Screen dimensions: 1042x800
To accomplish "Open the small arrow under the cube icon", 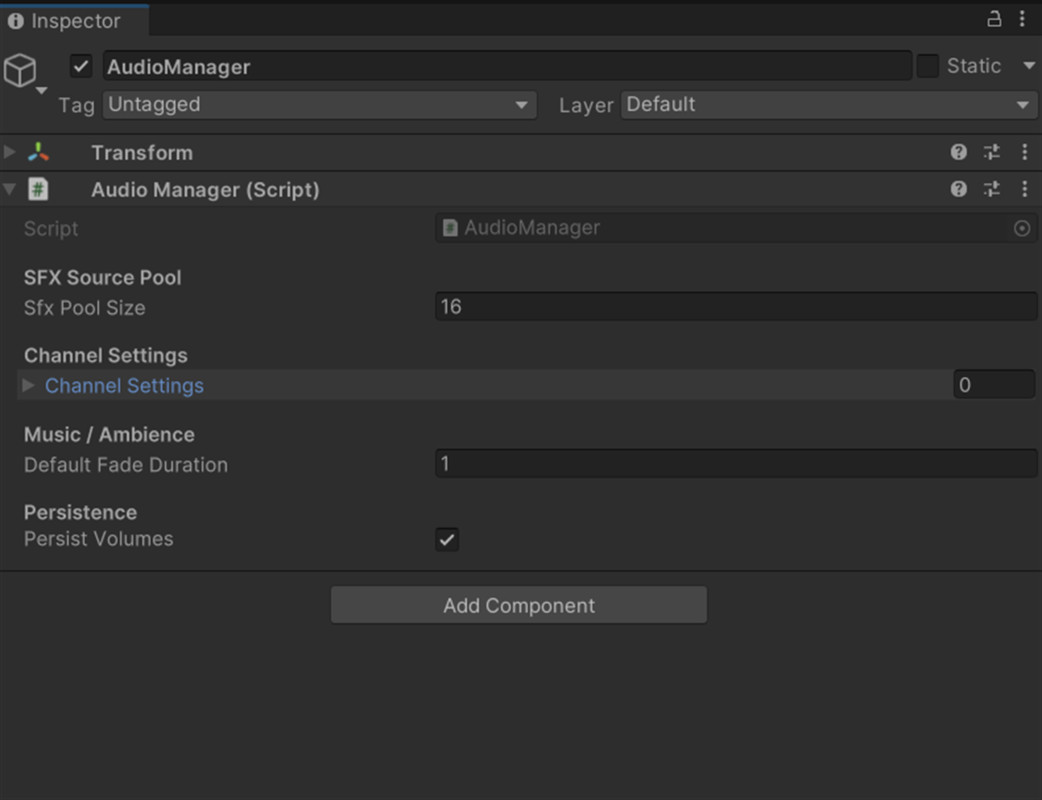I will [41, 90].
